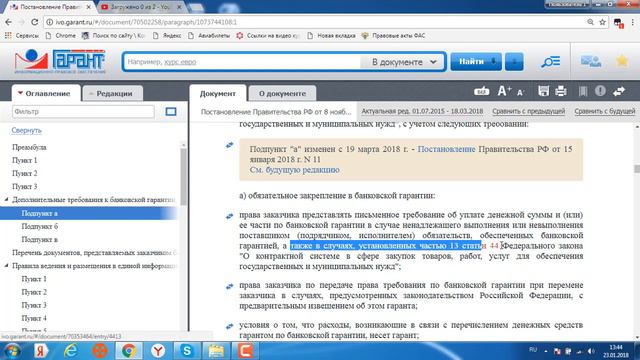Viewport: 640px width, 360px height.
Task: Click 'См. будущую редакцию' link
Action: [x=294, y=170]
